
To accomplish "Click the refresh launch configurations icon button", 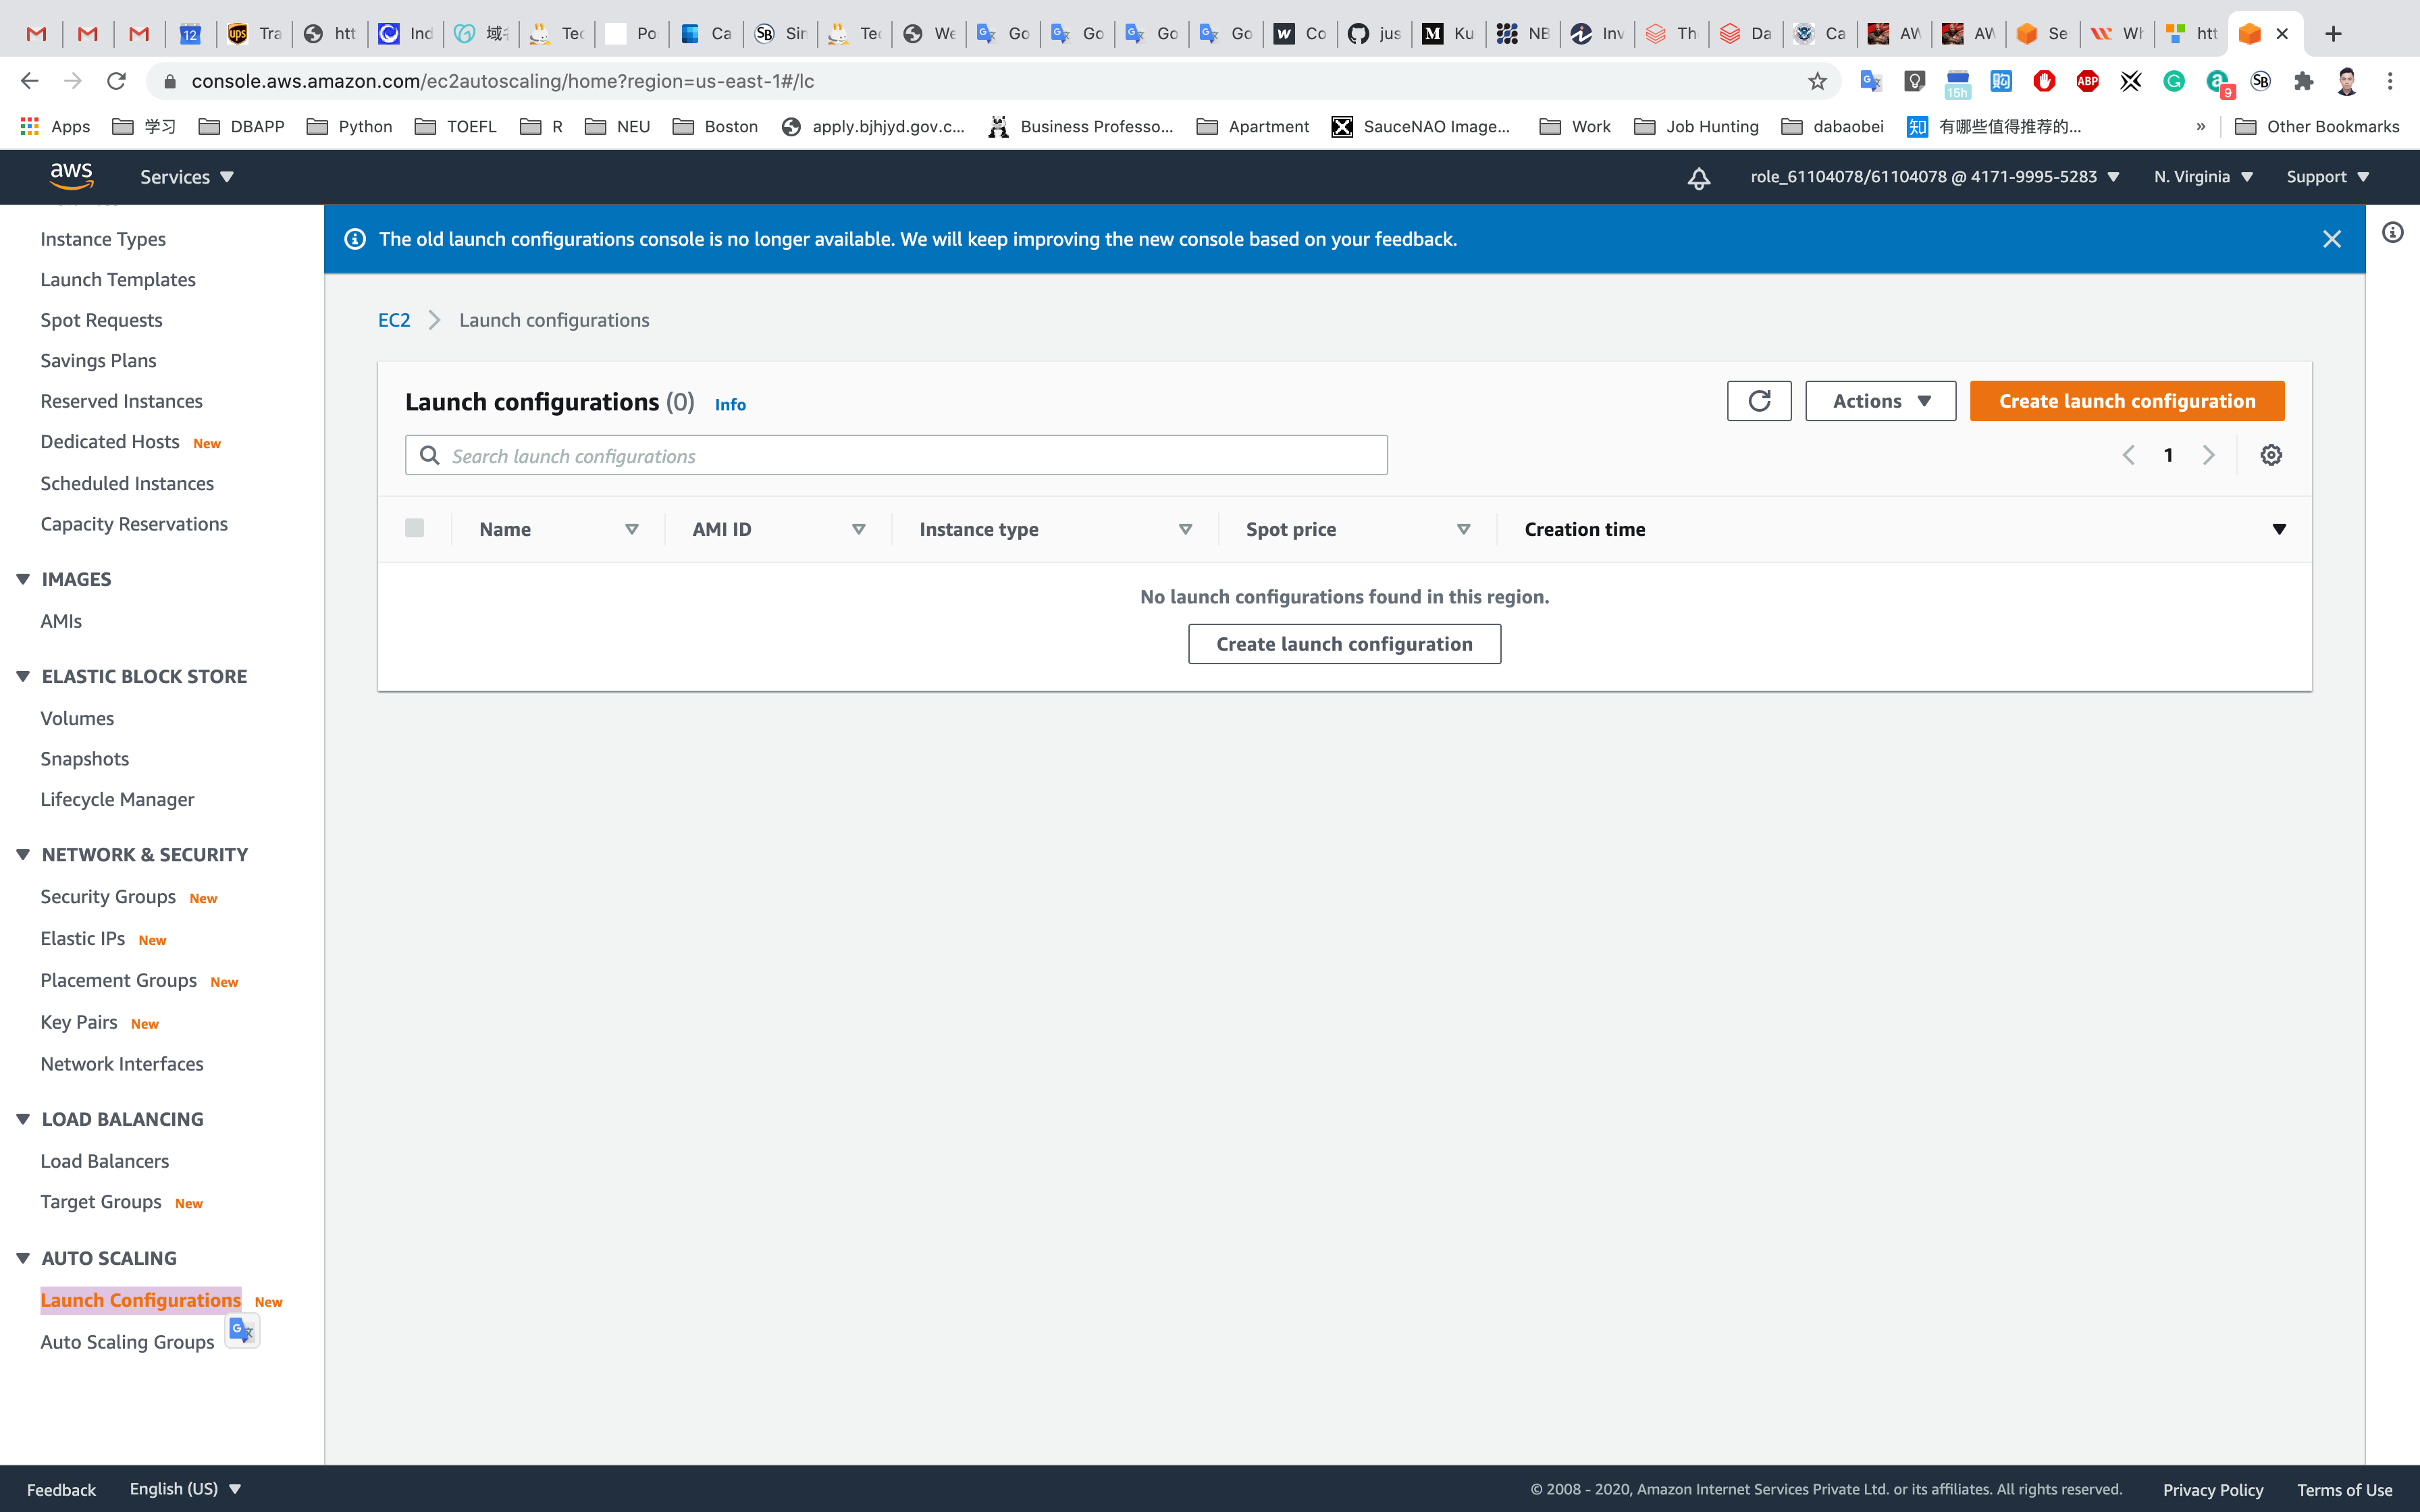I will pos(1758,401).
